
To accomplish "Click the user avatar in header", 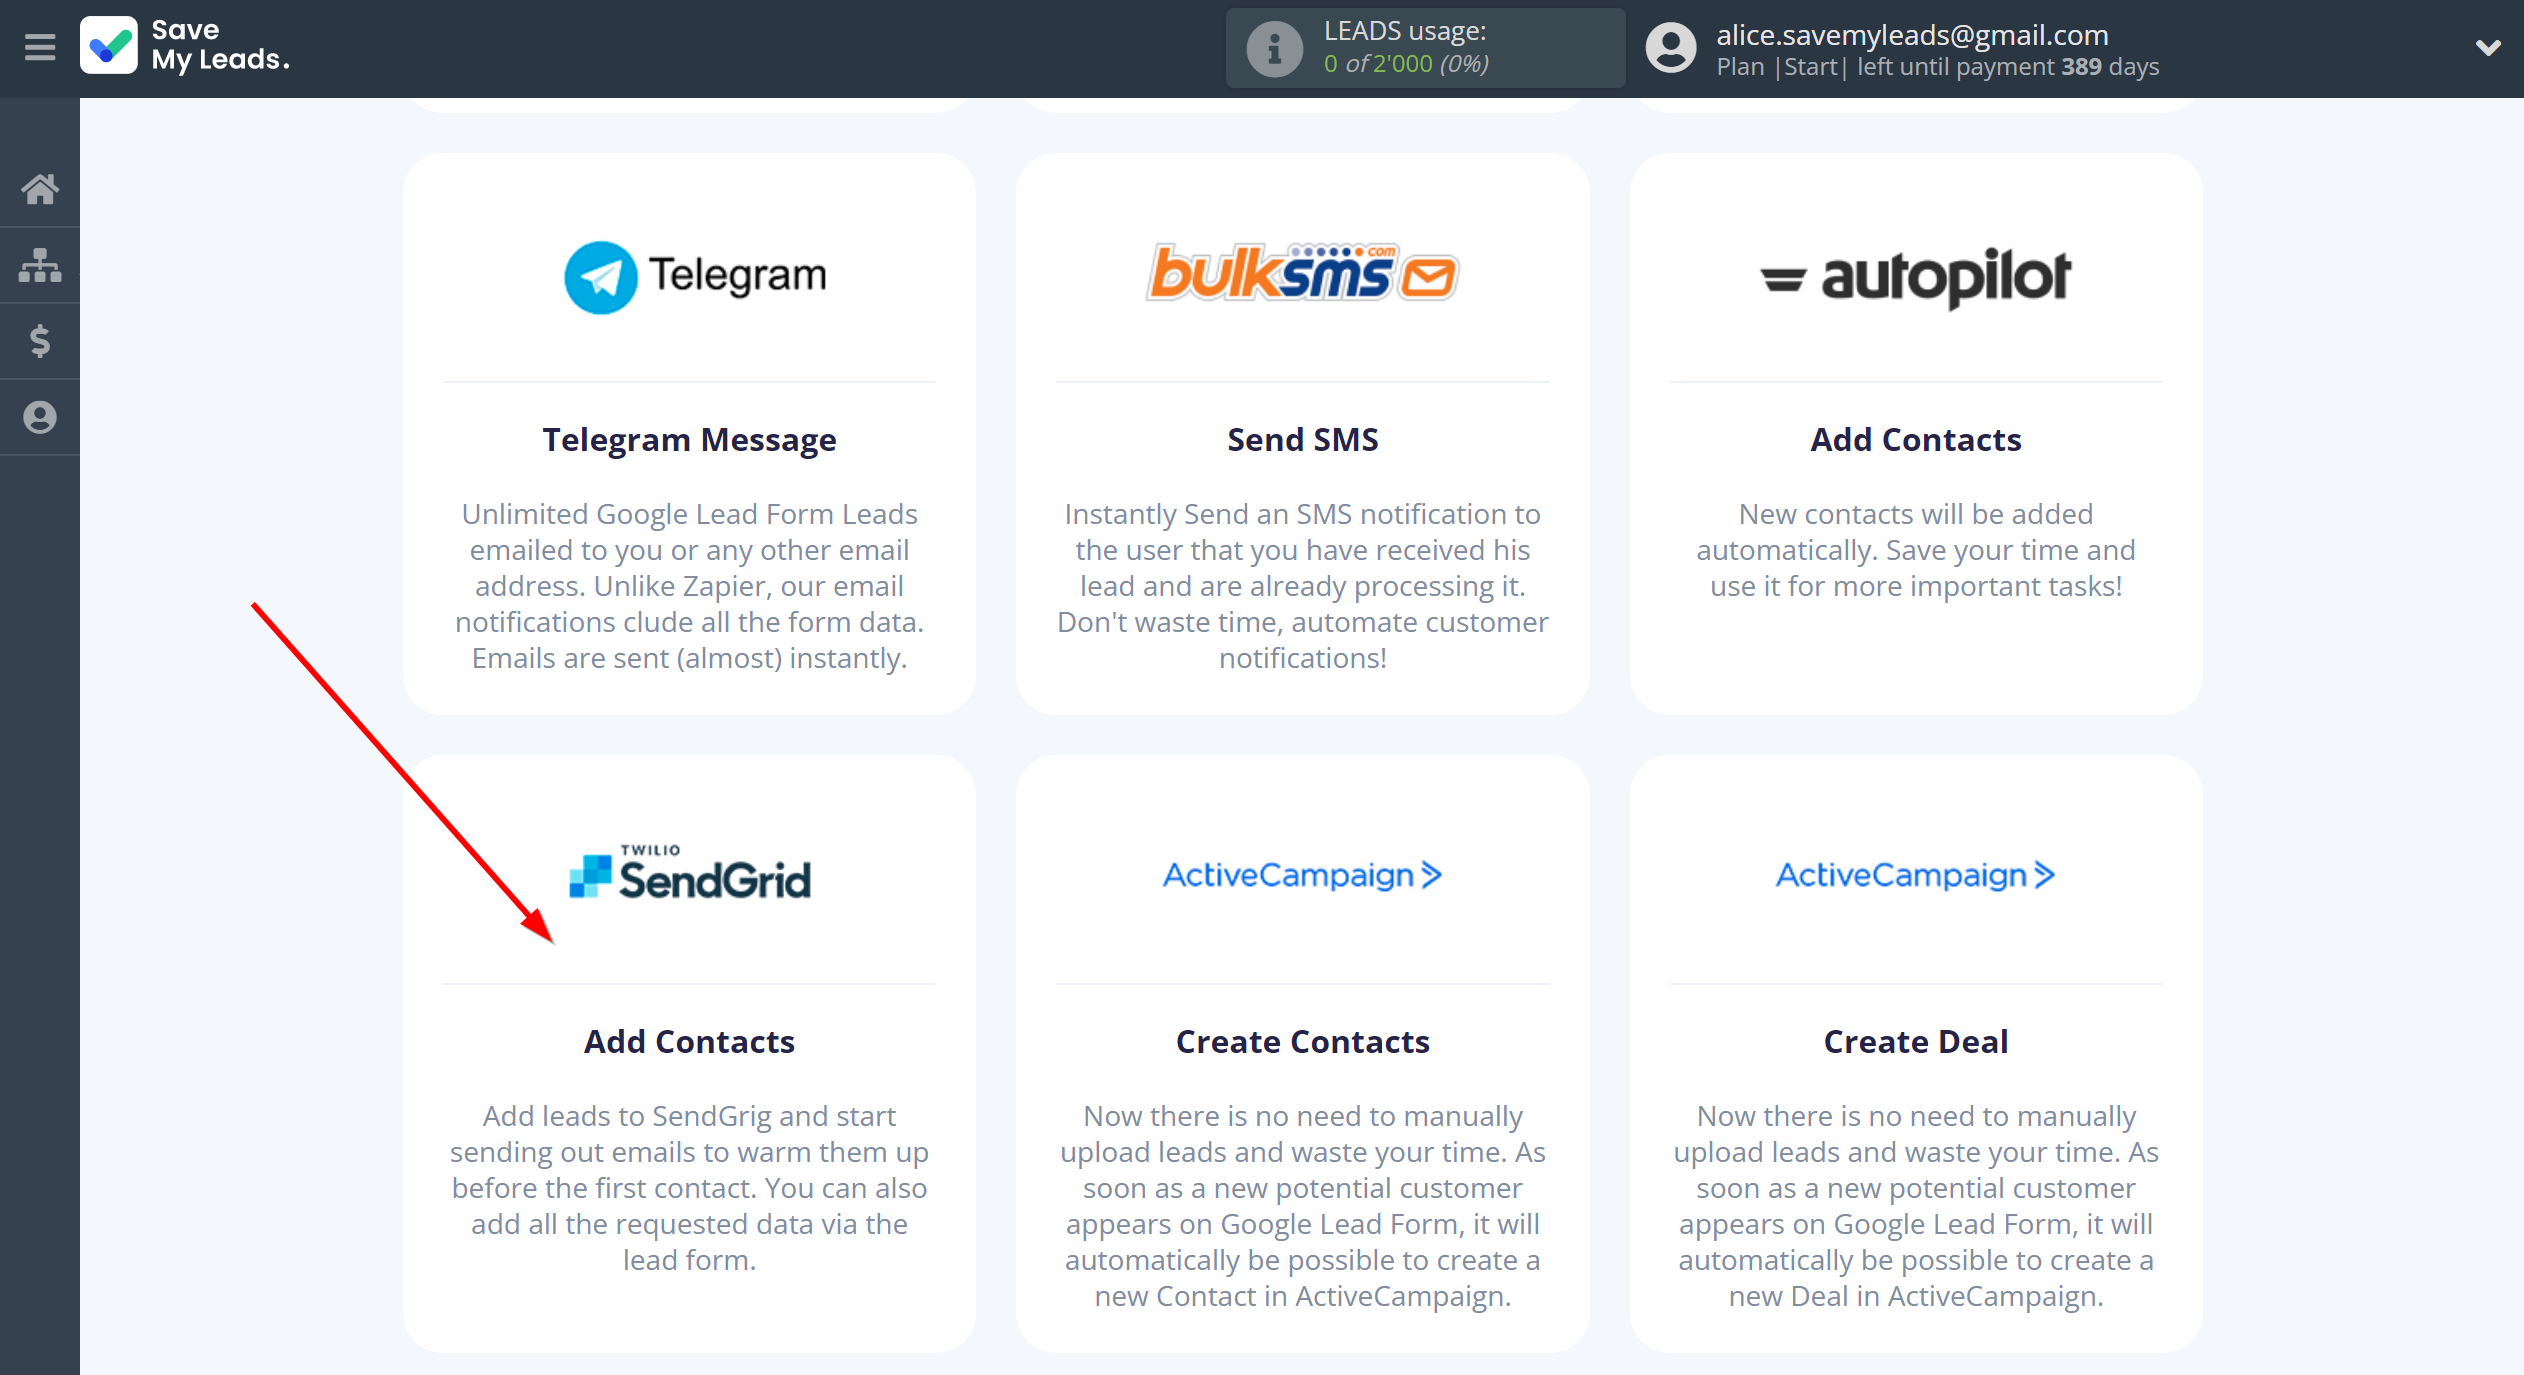I will pos(1671,48).
